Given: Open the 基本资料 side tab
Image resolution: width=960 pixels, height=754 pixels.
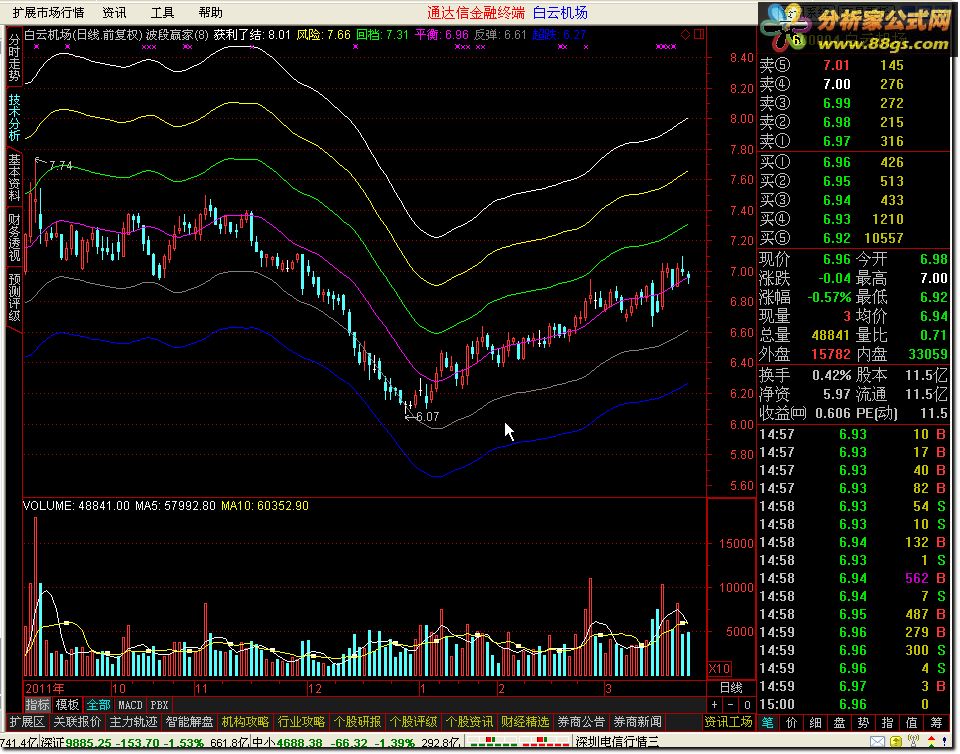Looking at the screenshot, I should click(14, 177).
